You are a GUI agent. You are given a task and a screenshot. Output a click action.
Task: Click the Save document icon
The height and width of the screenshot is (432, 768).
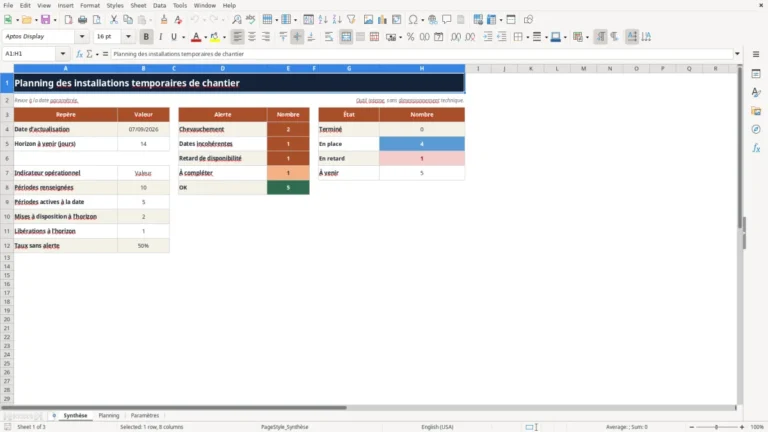point(46,20)
